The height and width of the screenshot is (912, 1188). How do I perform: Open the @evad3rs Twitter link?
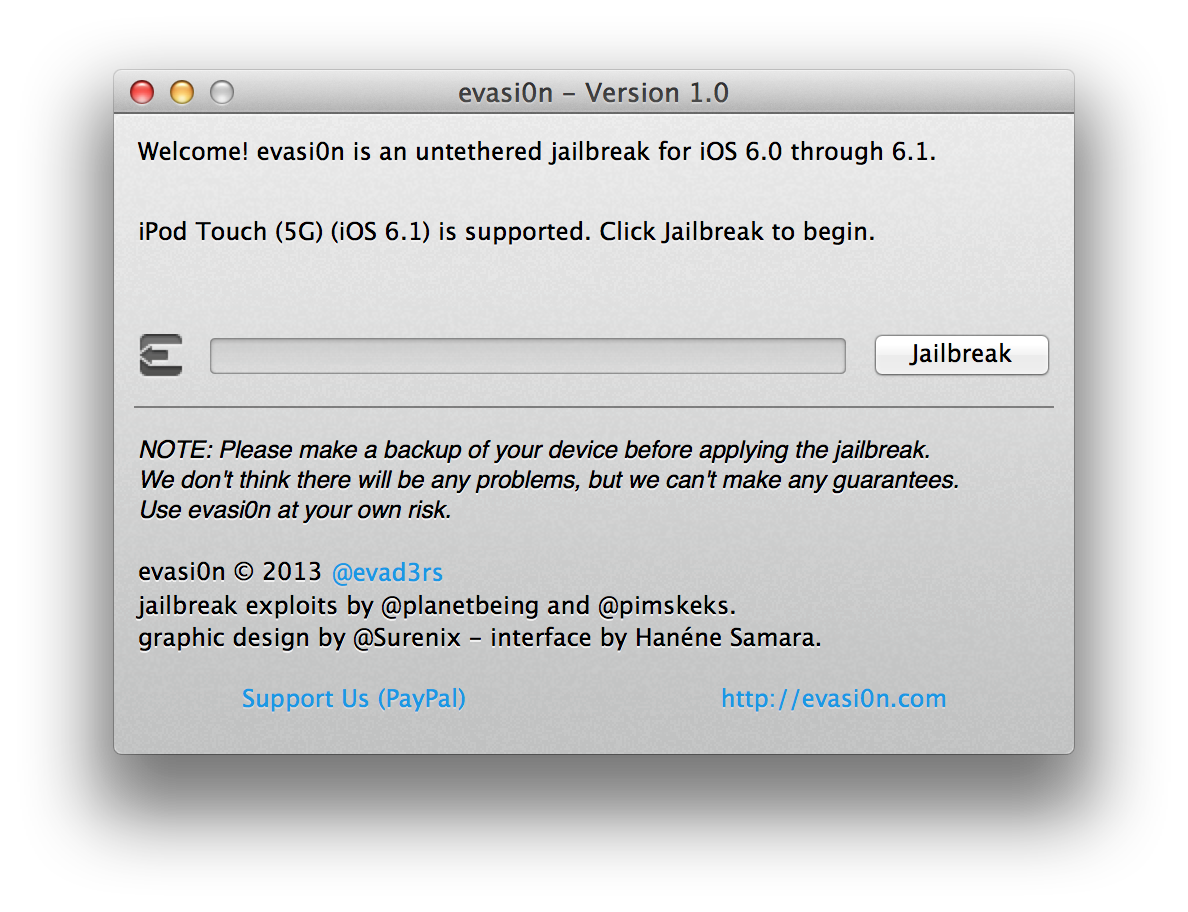point(387,573)
